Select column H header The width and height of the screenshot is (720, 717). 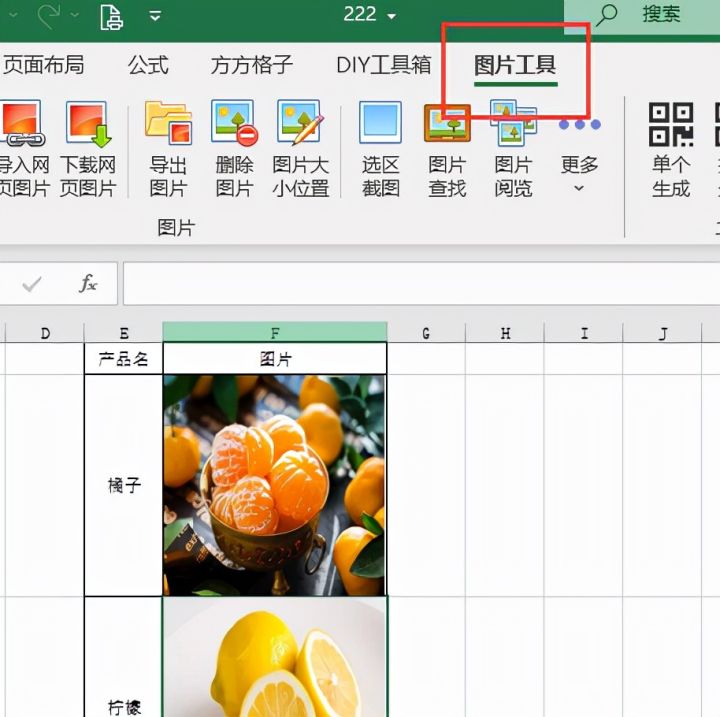(505, 333)
